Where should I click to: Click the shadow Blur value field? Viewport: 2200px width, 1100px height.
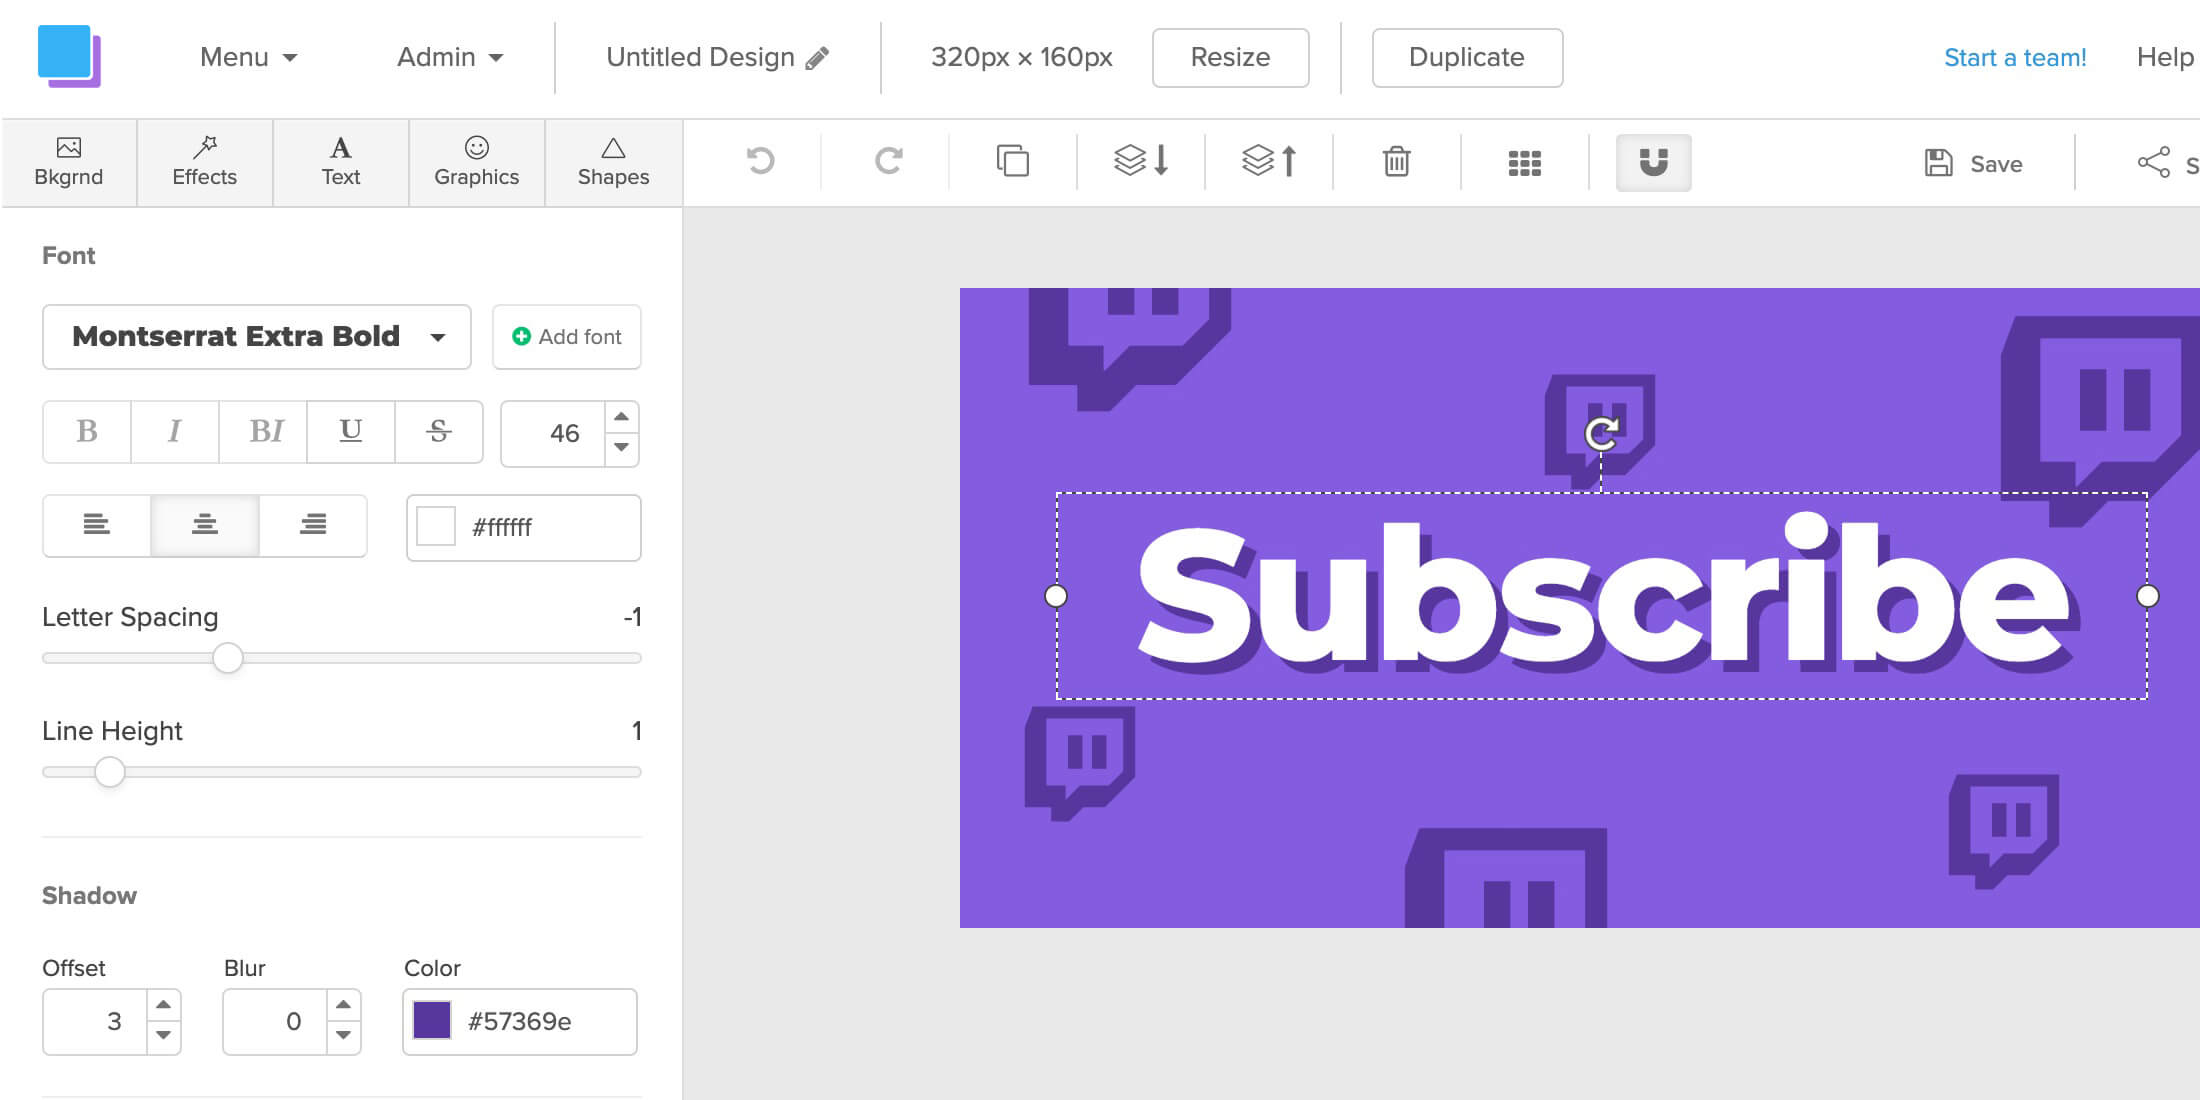276,1022
